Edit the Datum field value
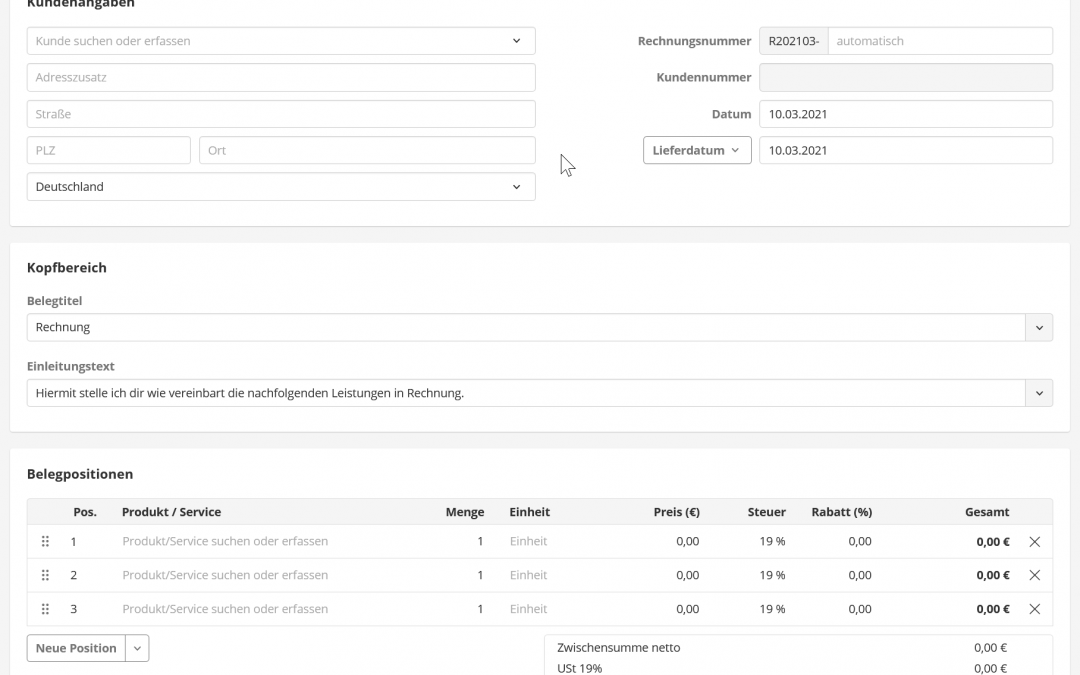1080x675 pixels. (905, 114)
